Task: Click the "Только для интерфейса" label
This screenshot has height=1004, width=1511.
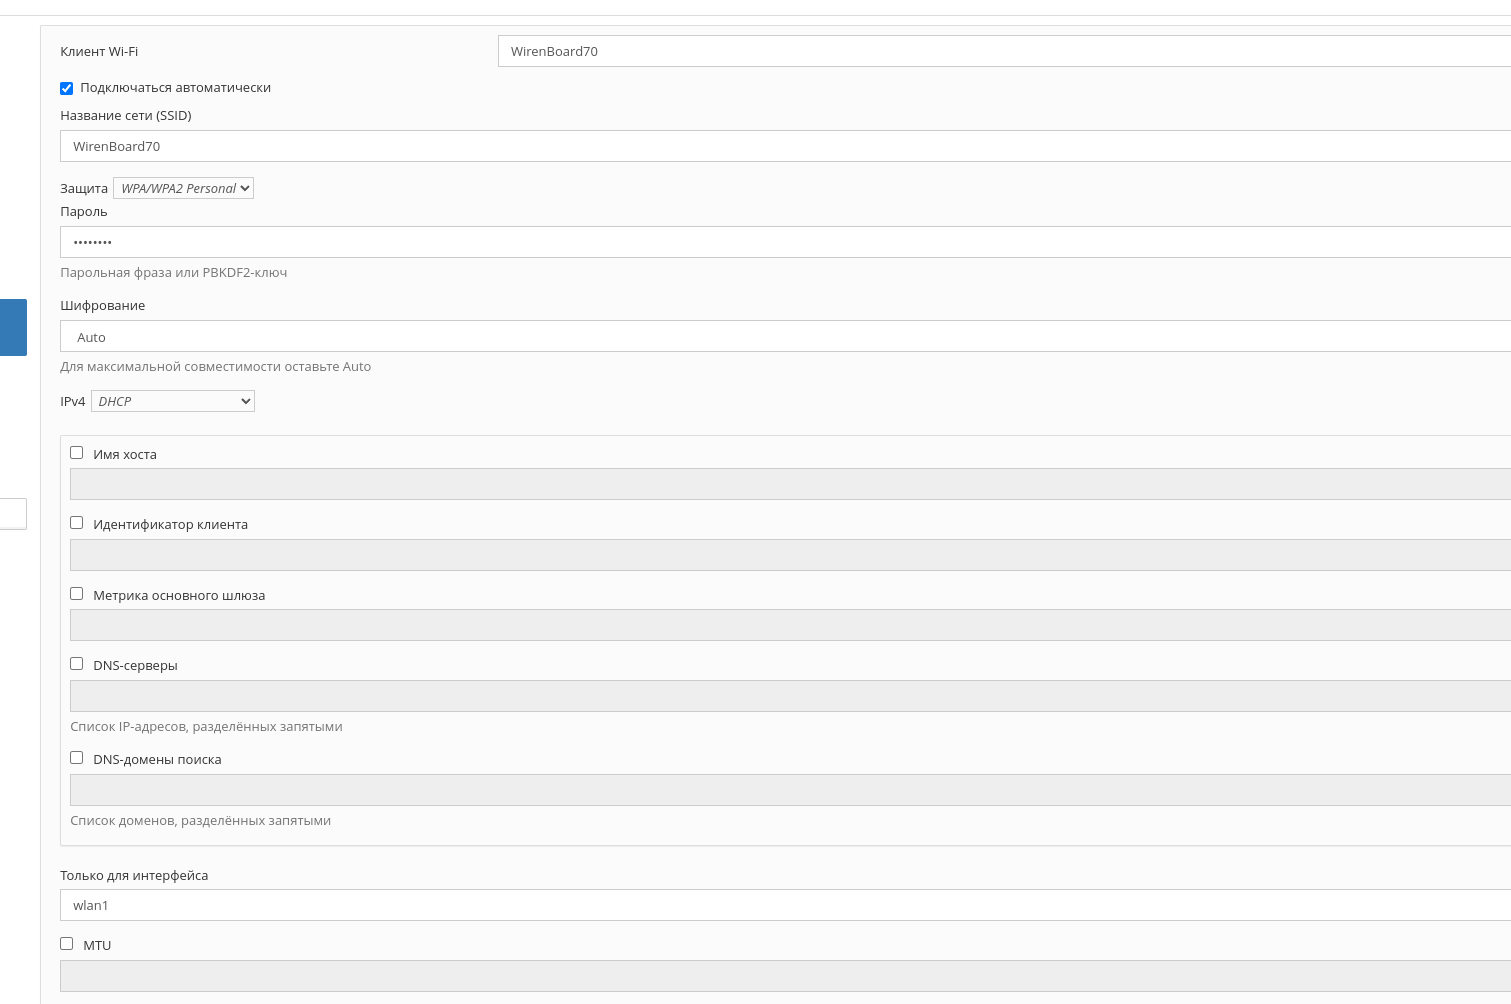Action: pos(134,875)
